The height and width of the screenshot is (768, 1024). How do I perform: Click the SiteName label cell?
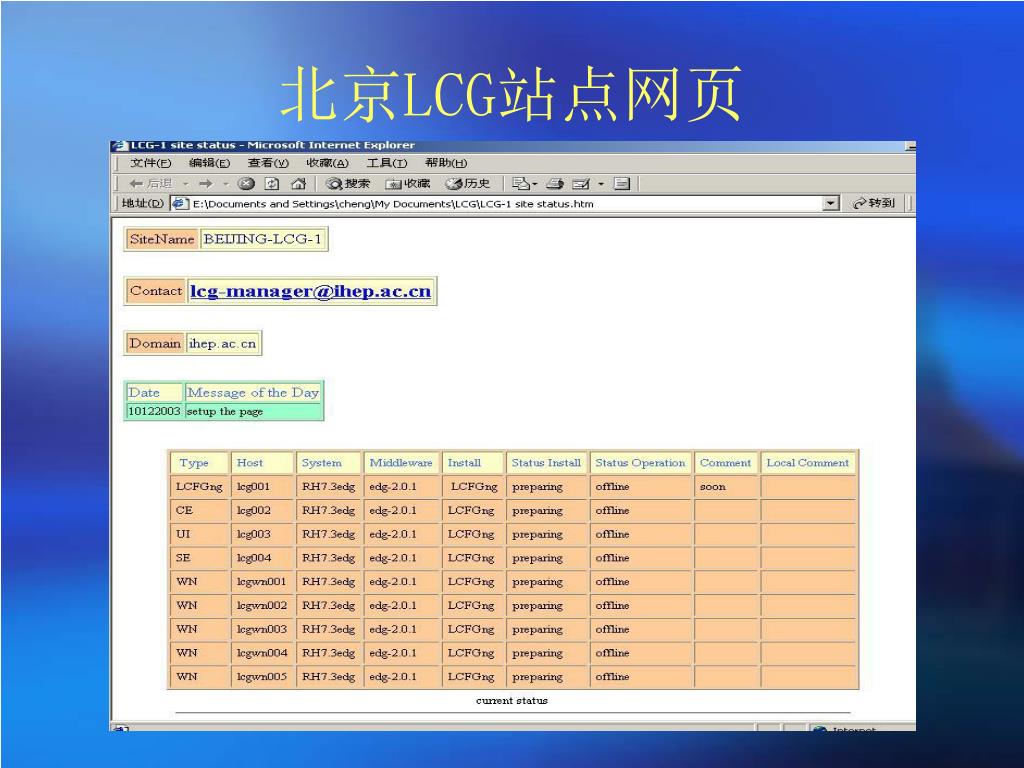(x=162, y=239)
